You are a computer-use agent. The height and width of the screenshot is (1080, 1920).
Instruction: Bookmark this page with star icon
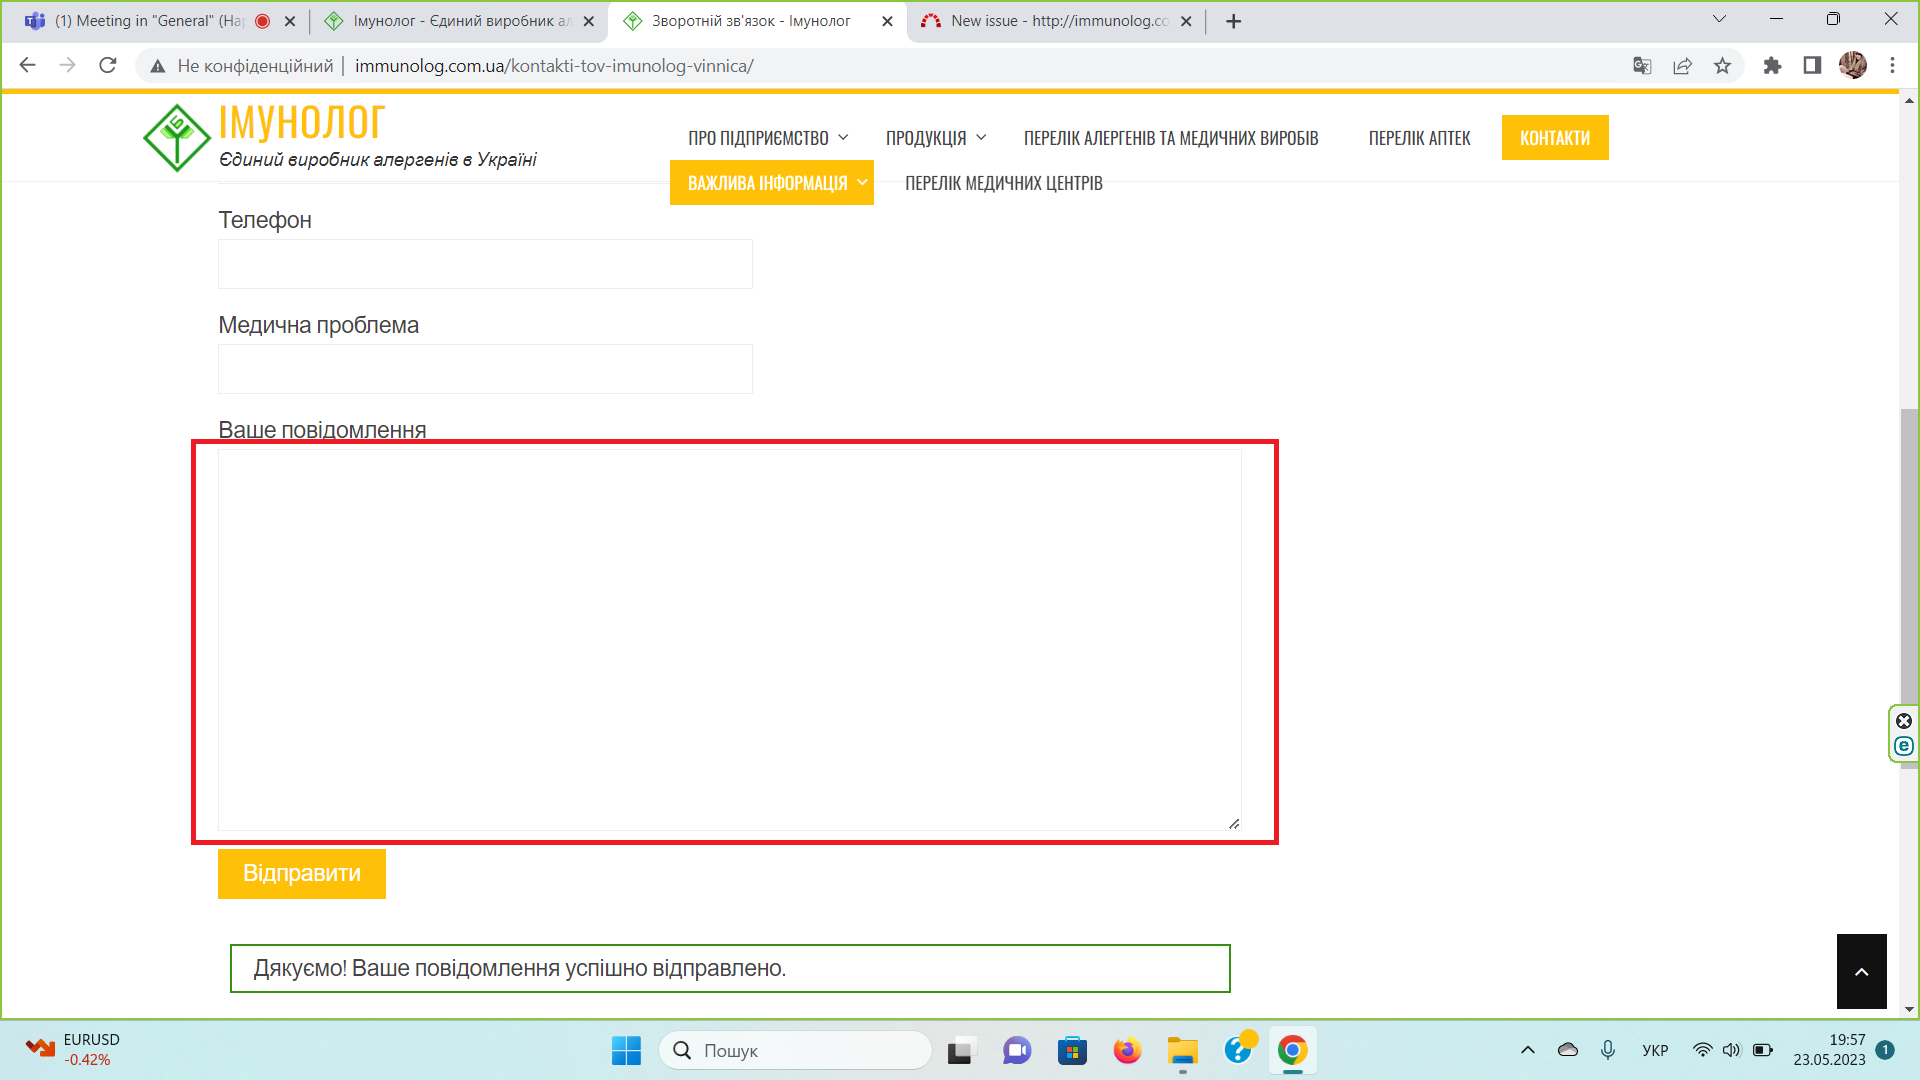[x=1722, y=66]
